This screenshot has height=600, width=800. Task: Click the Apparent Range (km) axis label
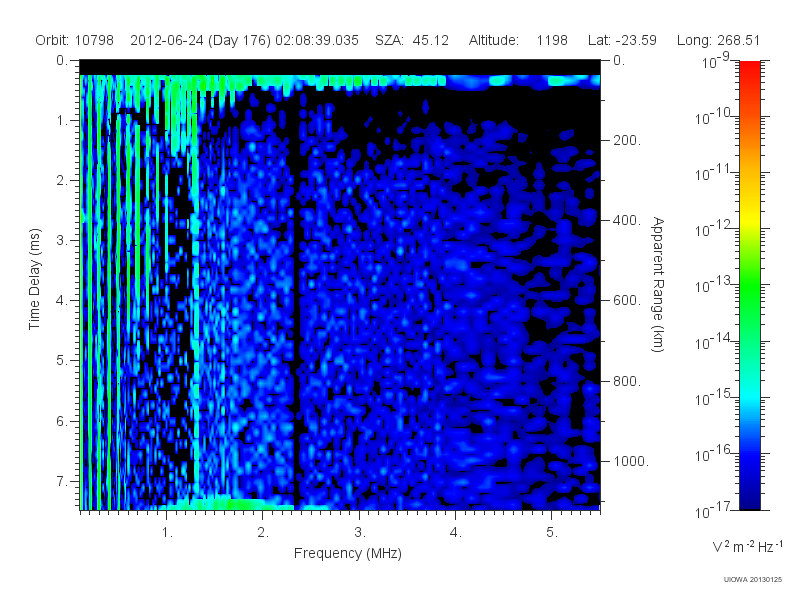pos(658,284)
